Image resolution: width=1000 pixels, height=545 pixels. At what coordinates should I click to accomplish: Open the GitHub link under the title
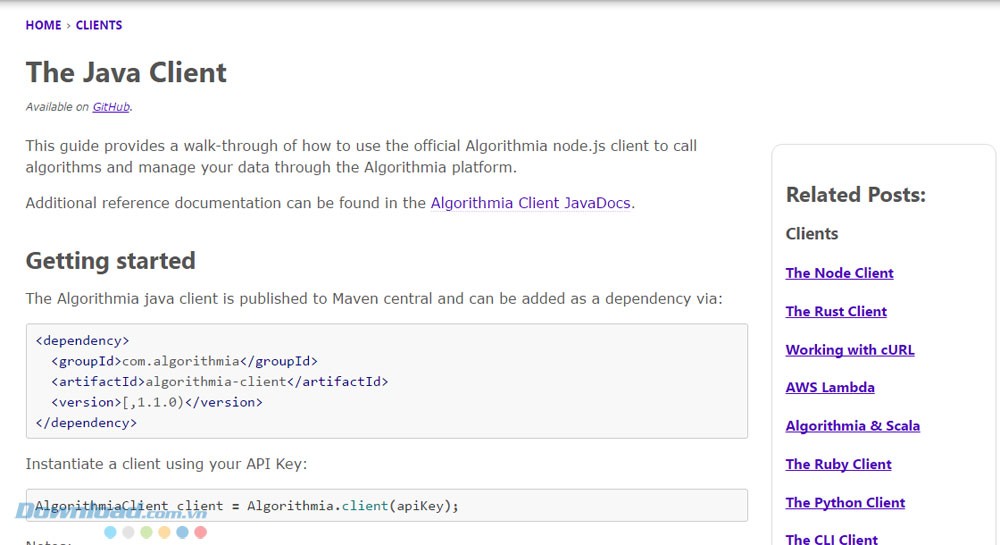111,107
